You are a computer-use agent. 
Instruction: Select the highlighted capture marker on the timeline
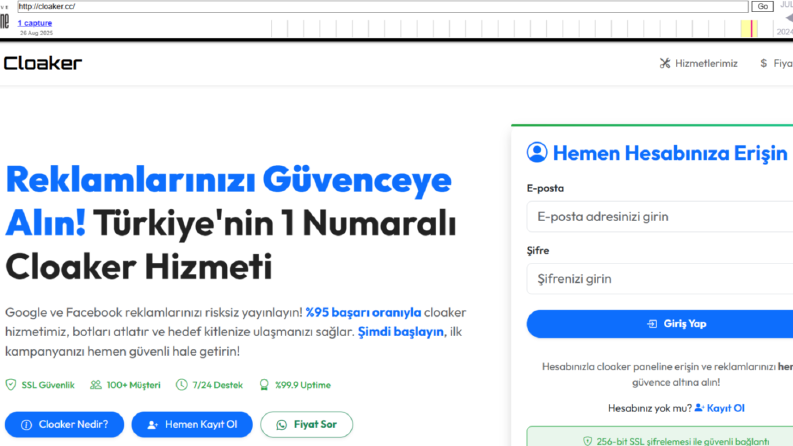click(x=752, y=28)
